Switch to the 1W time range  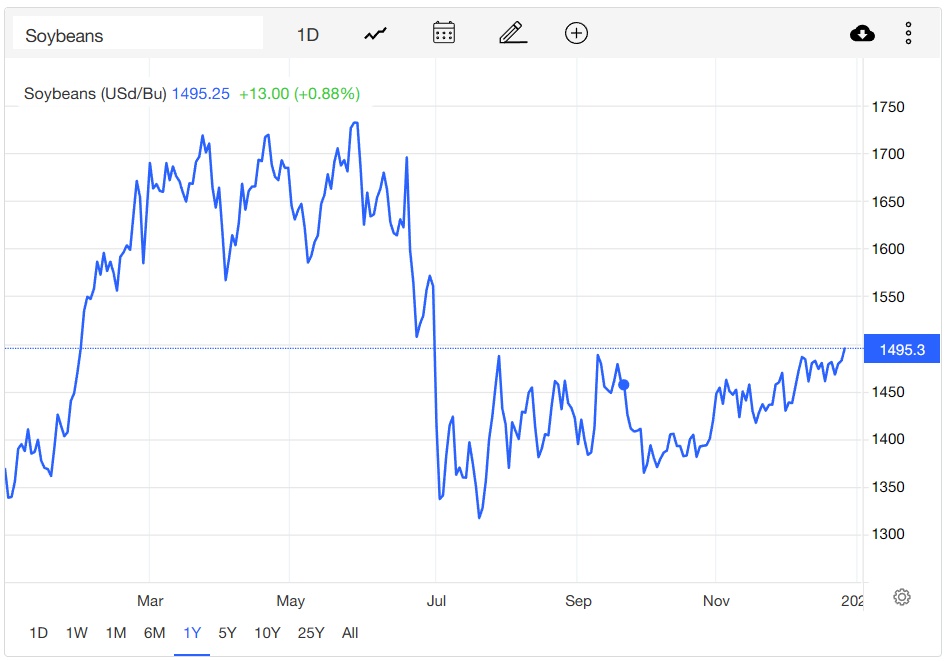coord(77,632)
